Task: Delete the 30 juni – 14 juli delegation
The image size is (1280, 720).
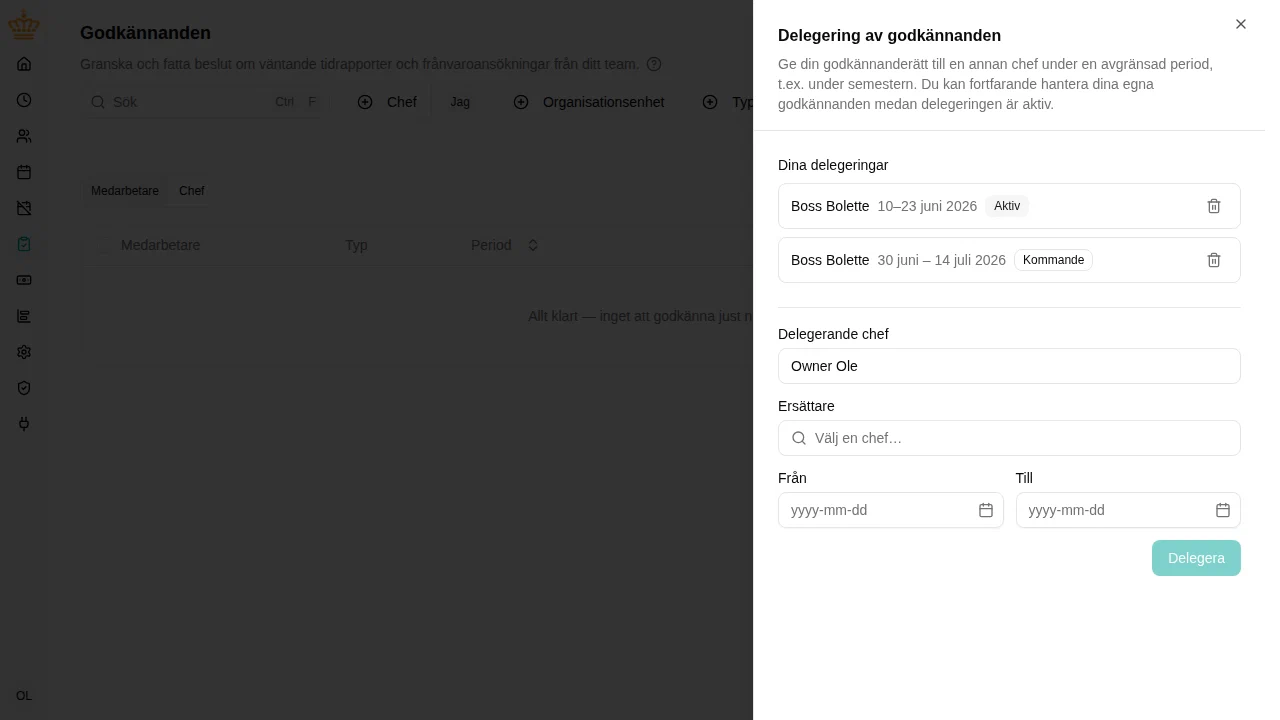Action: click(x=1214, y=260)
